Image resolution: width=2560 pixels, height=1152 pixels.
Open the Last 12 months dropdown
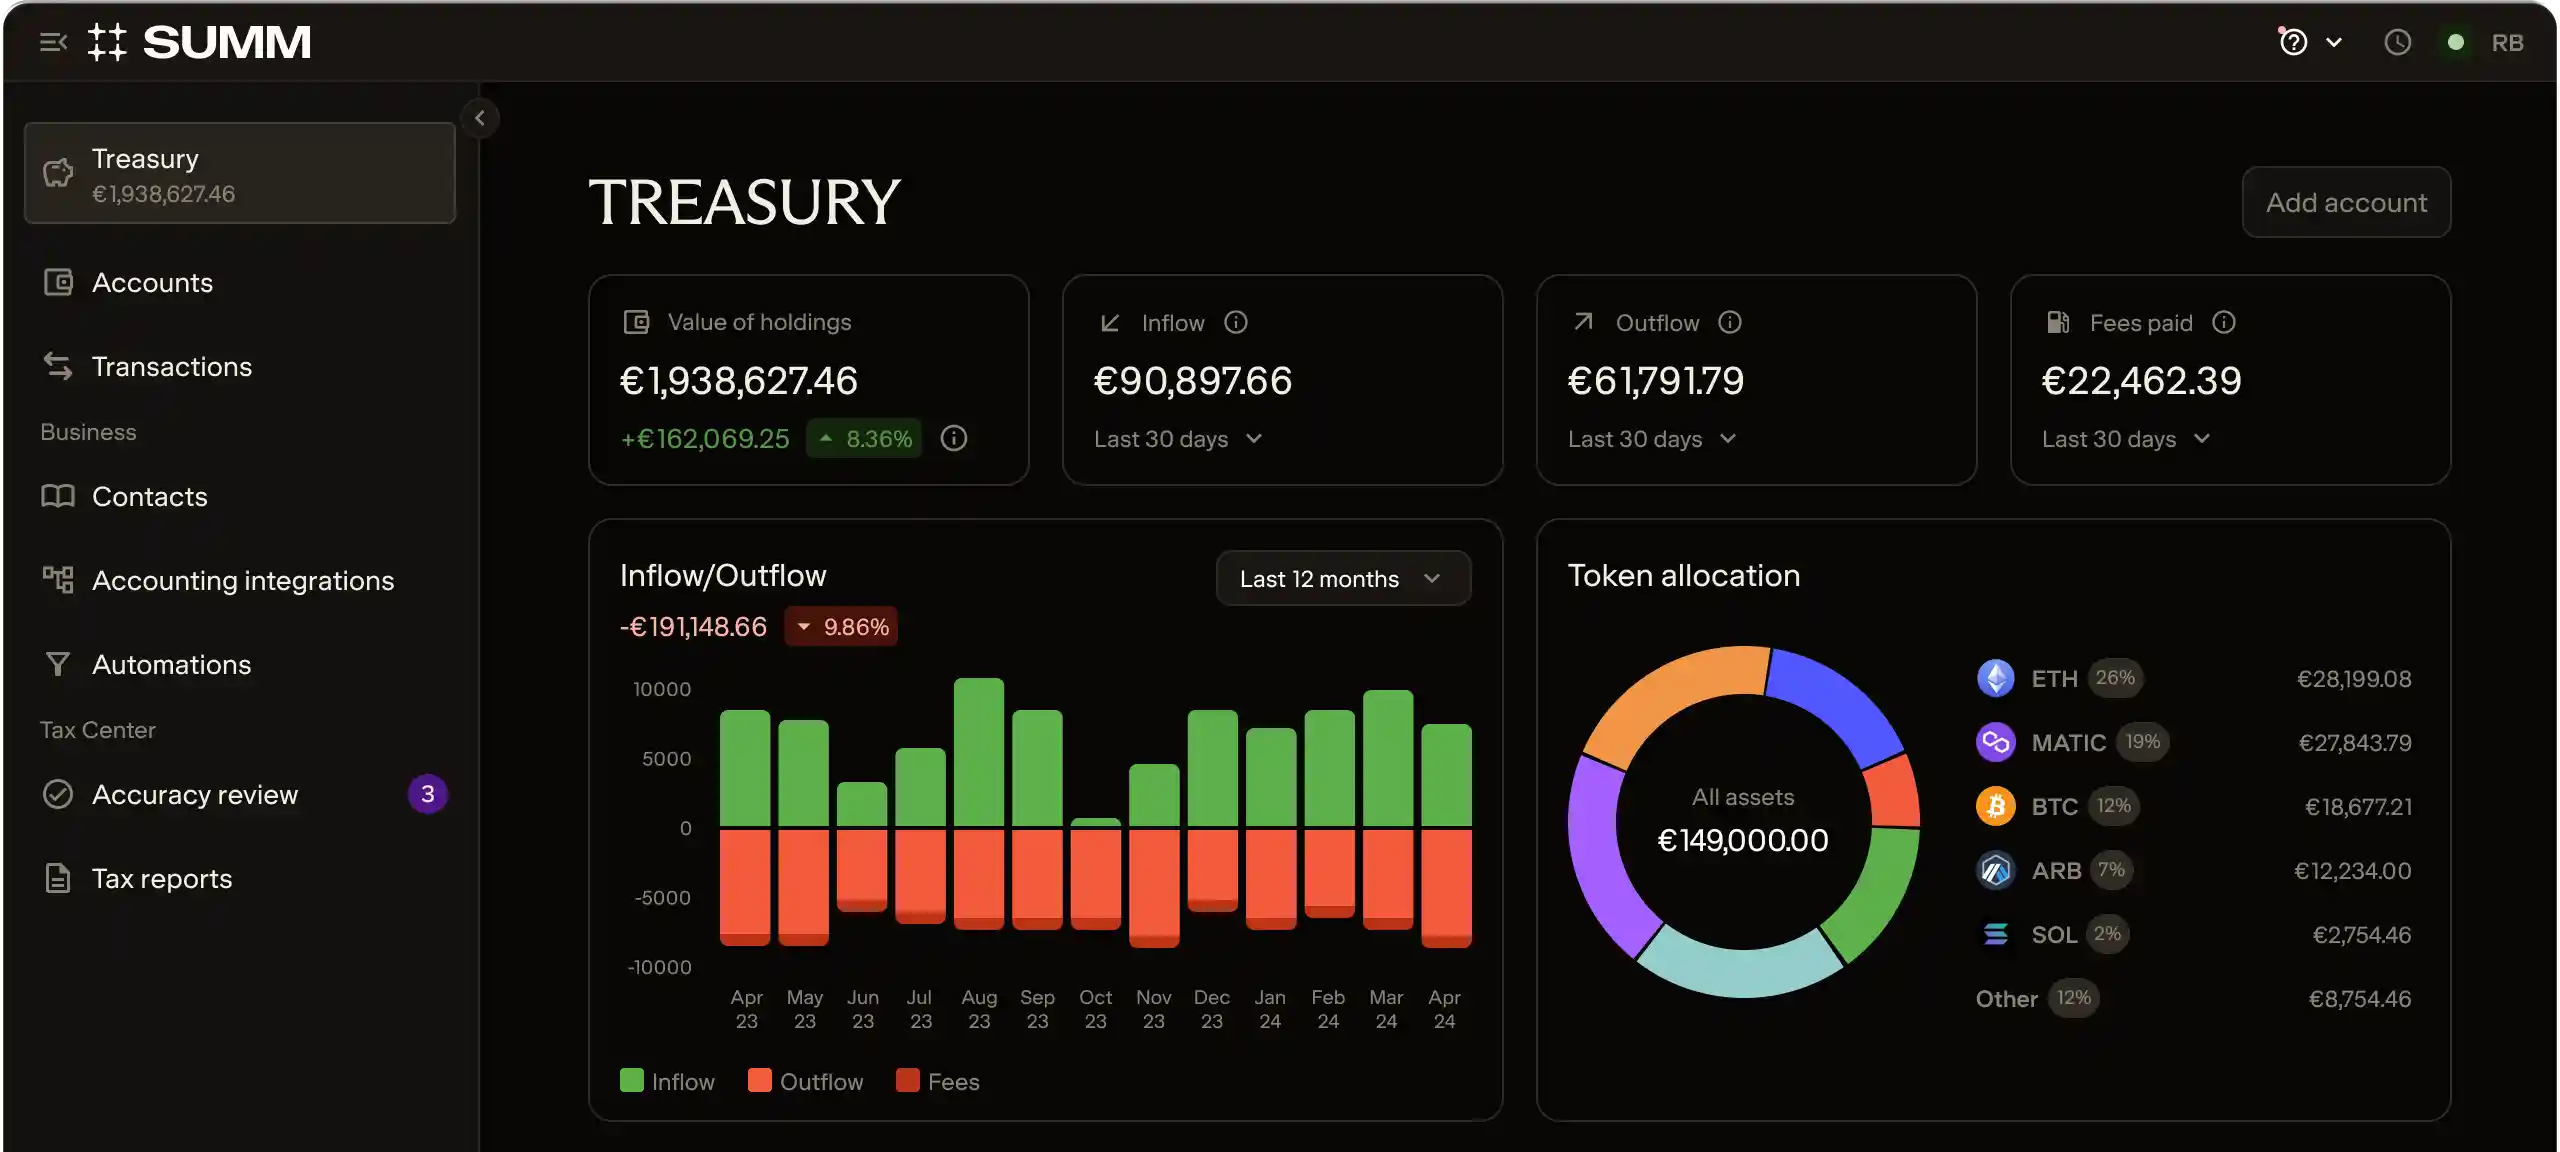point(1342,578)
